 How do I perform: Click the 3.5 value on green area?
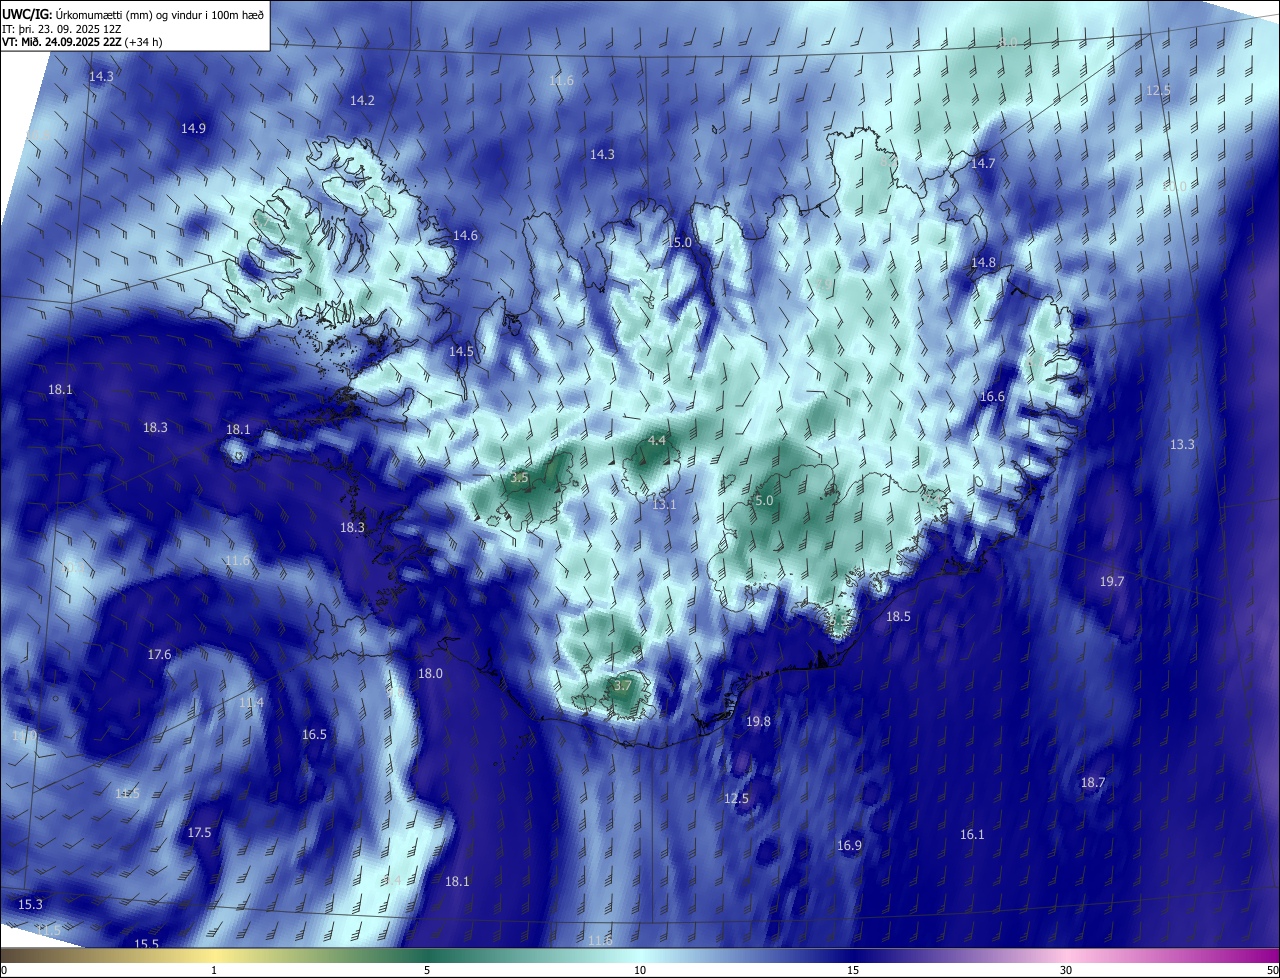coord(519,479)
